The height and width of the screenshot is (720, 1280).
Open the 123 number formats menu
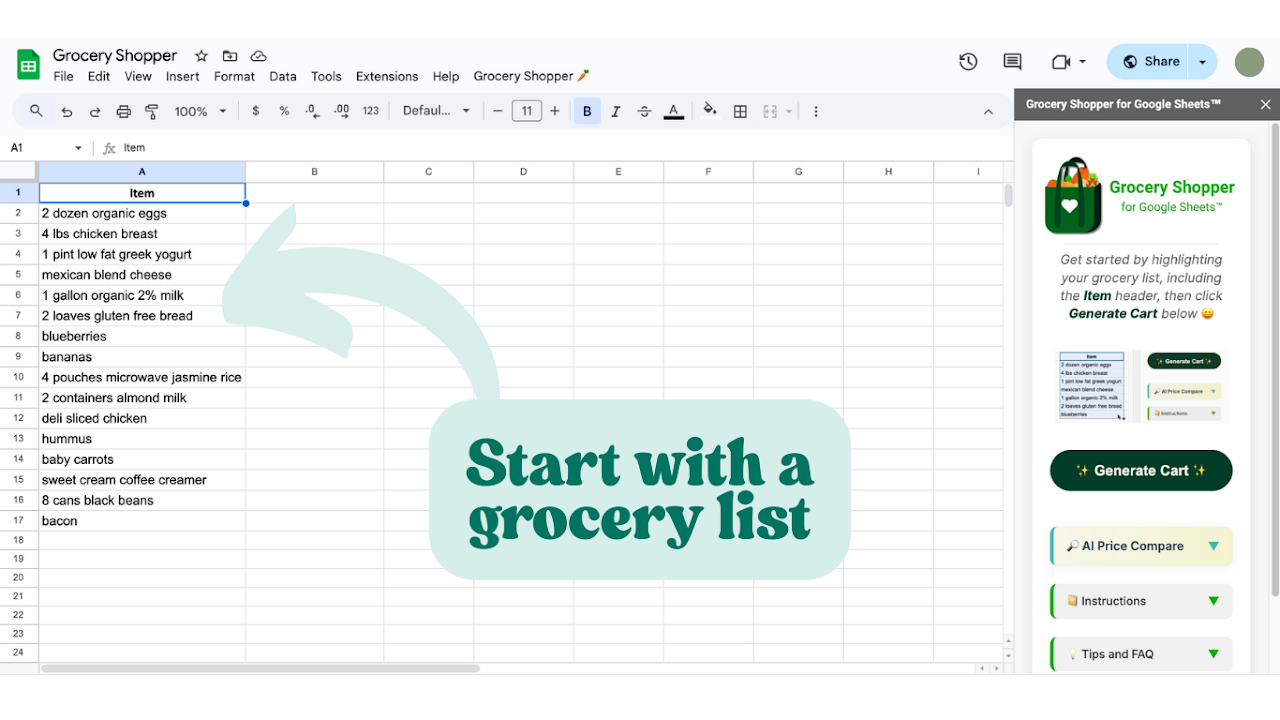point(371,111)
